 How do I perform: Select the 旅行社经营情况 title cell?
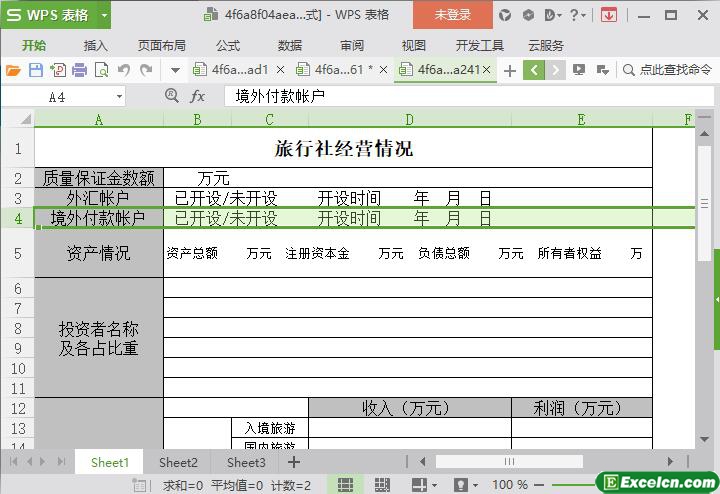pos(343,149)
